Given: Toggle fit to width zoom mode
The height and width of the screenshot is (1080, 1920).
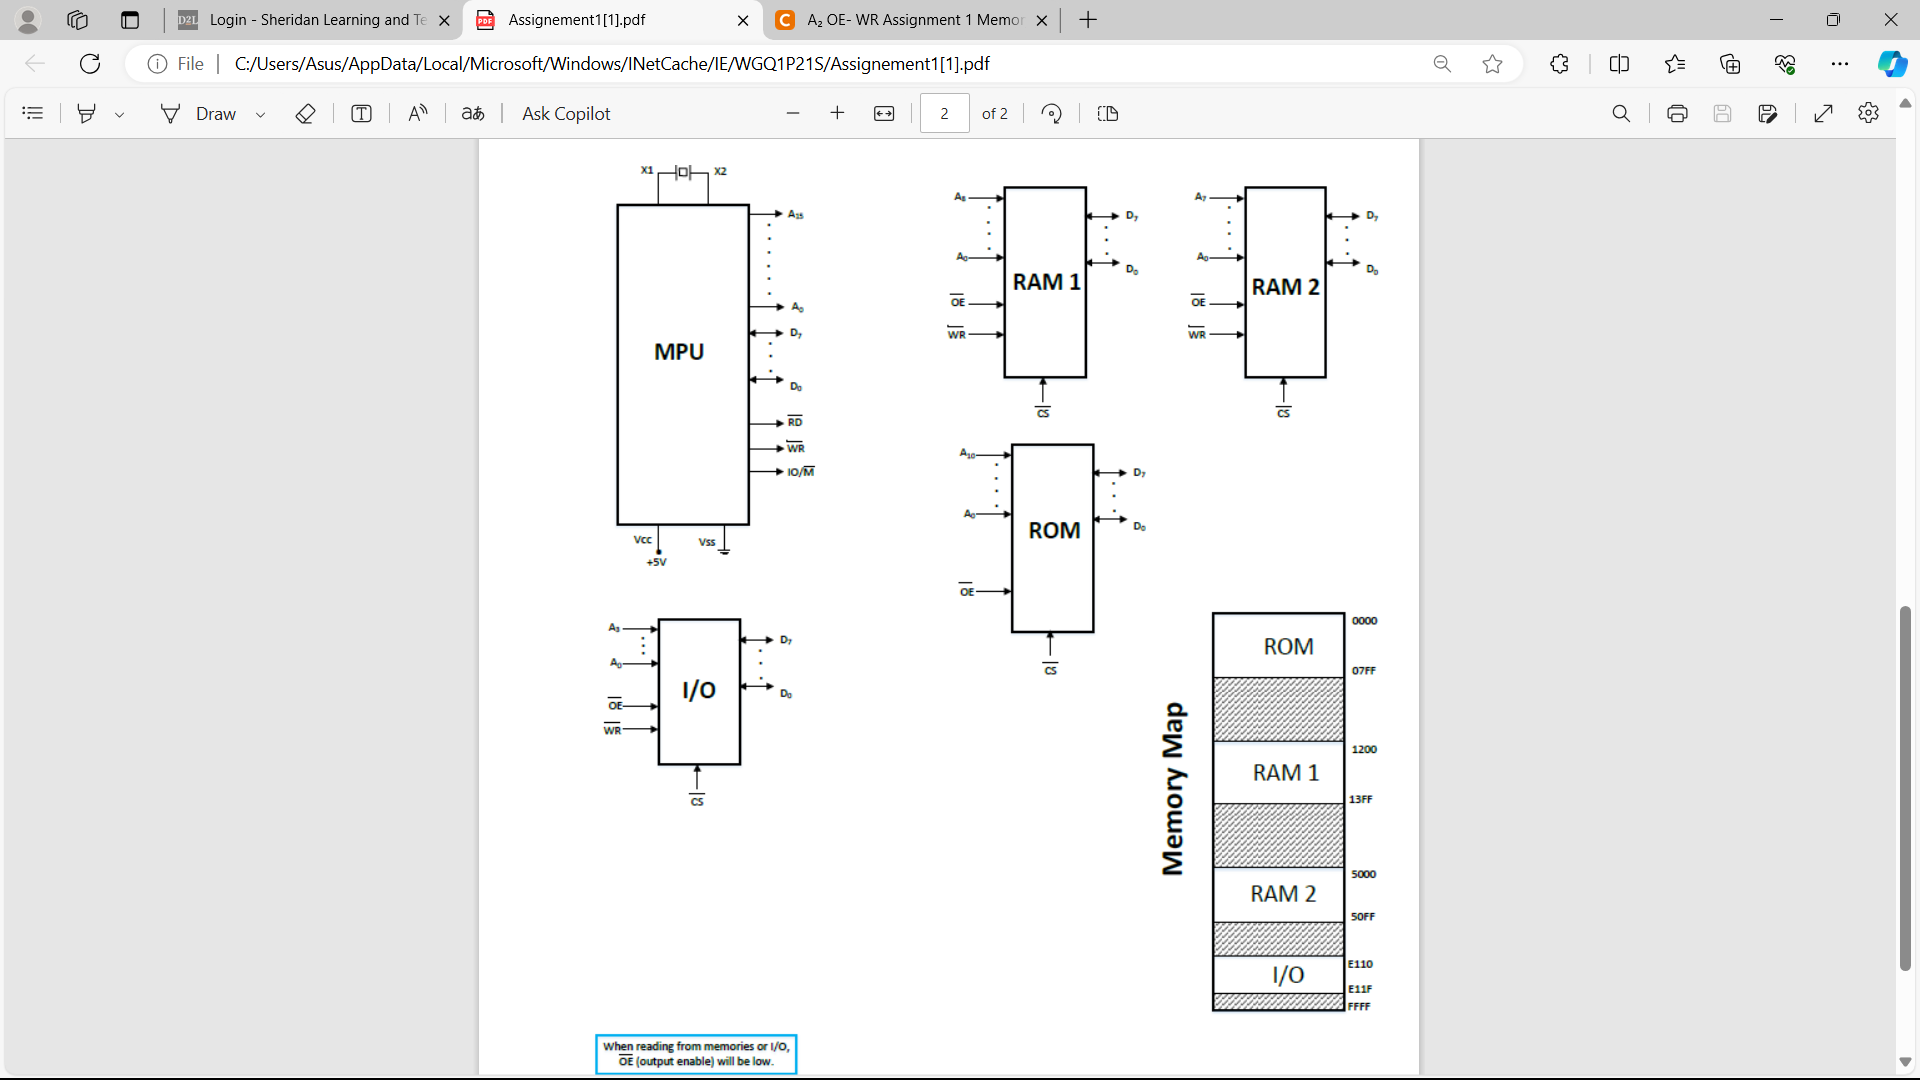Looking at the screenshot, I should tap(885, 113).
